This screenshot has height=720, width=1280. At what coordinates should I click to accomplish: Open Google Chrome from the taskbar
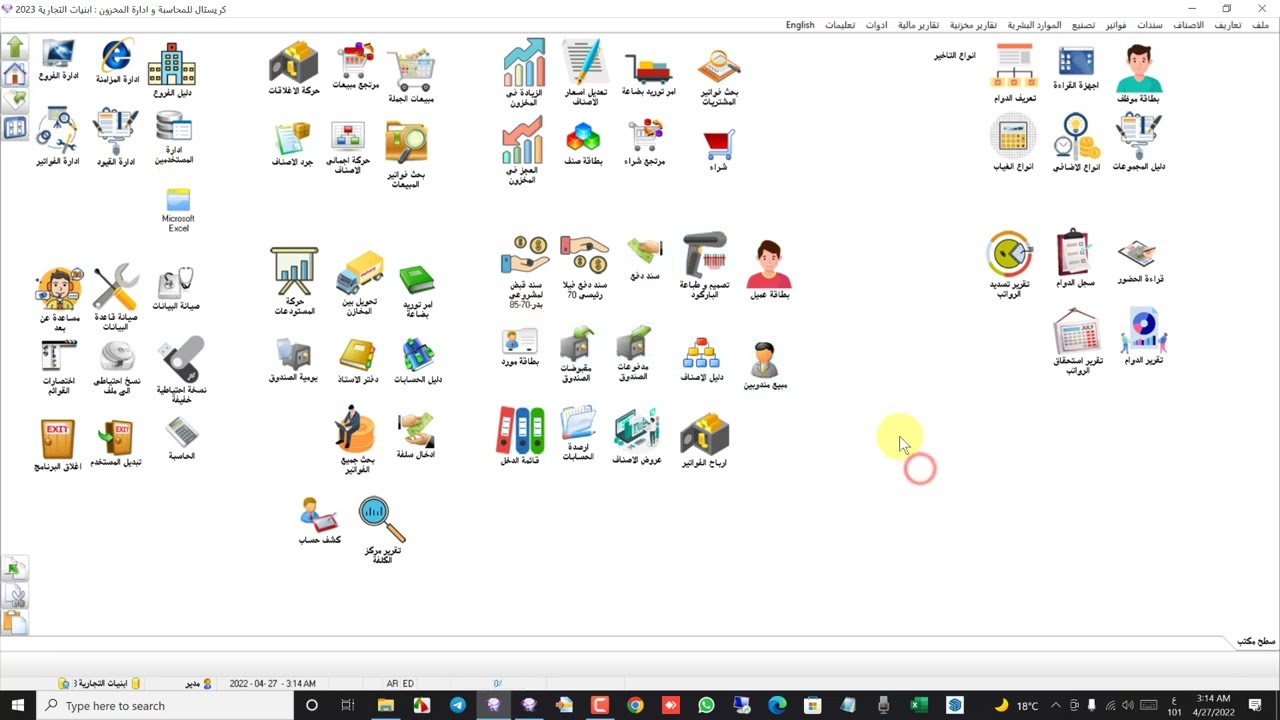coord(635,705)
